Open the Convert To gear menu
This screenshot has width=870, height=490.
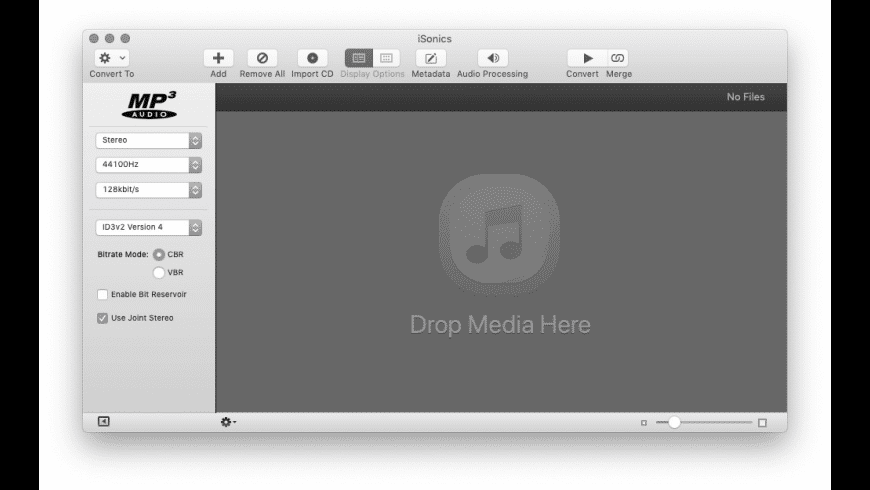112,58
